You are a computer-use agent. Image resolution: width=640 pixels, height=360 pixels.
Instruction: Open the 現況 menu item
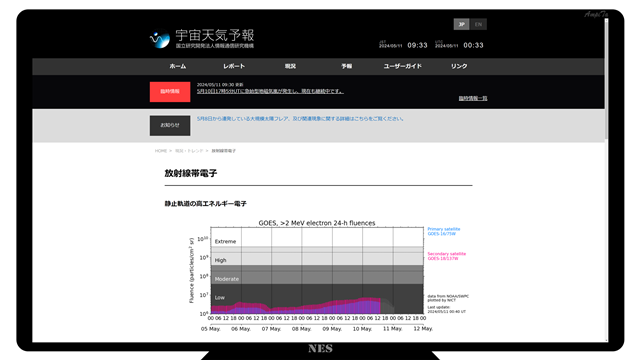click(x=290, y=66)
